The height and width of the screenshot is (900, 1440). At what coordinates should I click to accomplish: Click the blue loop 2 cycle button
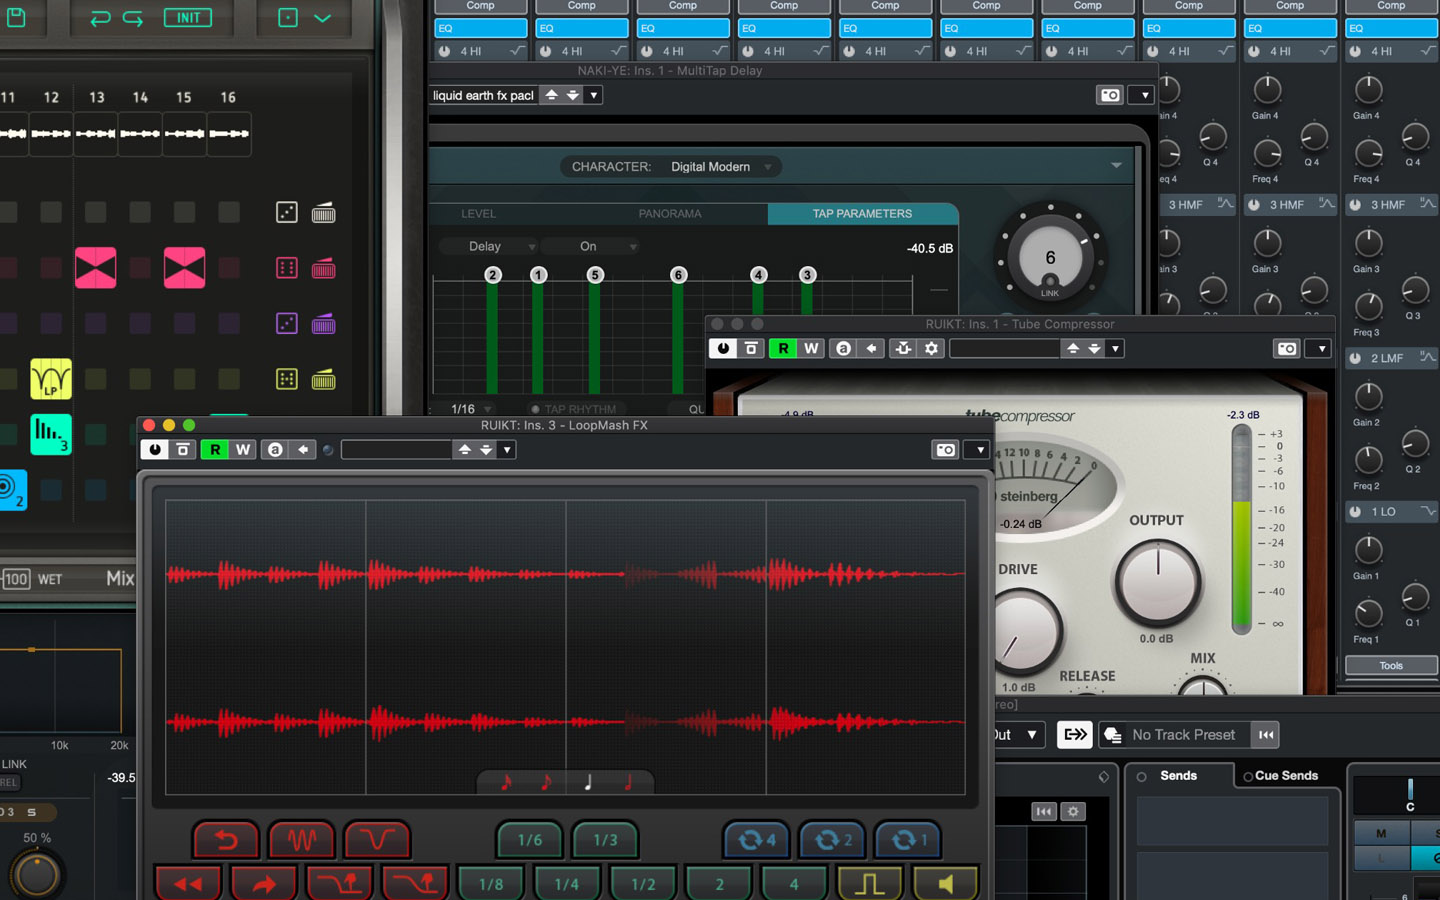click(833, 840)
